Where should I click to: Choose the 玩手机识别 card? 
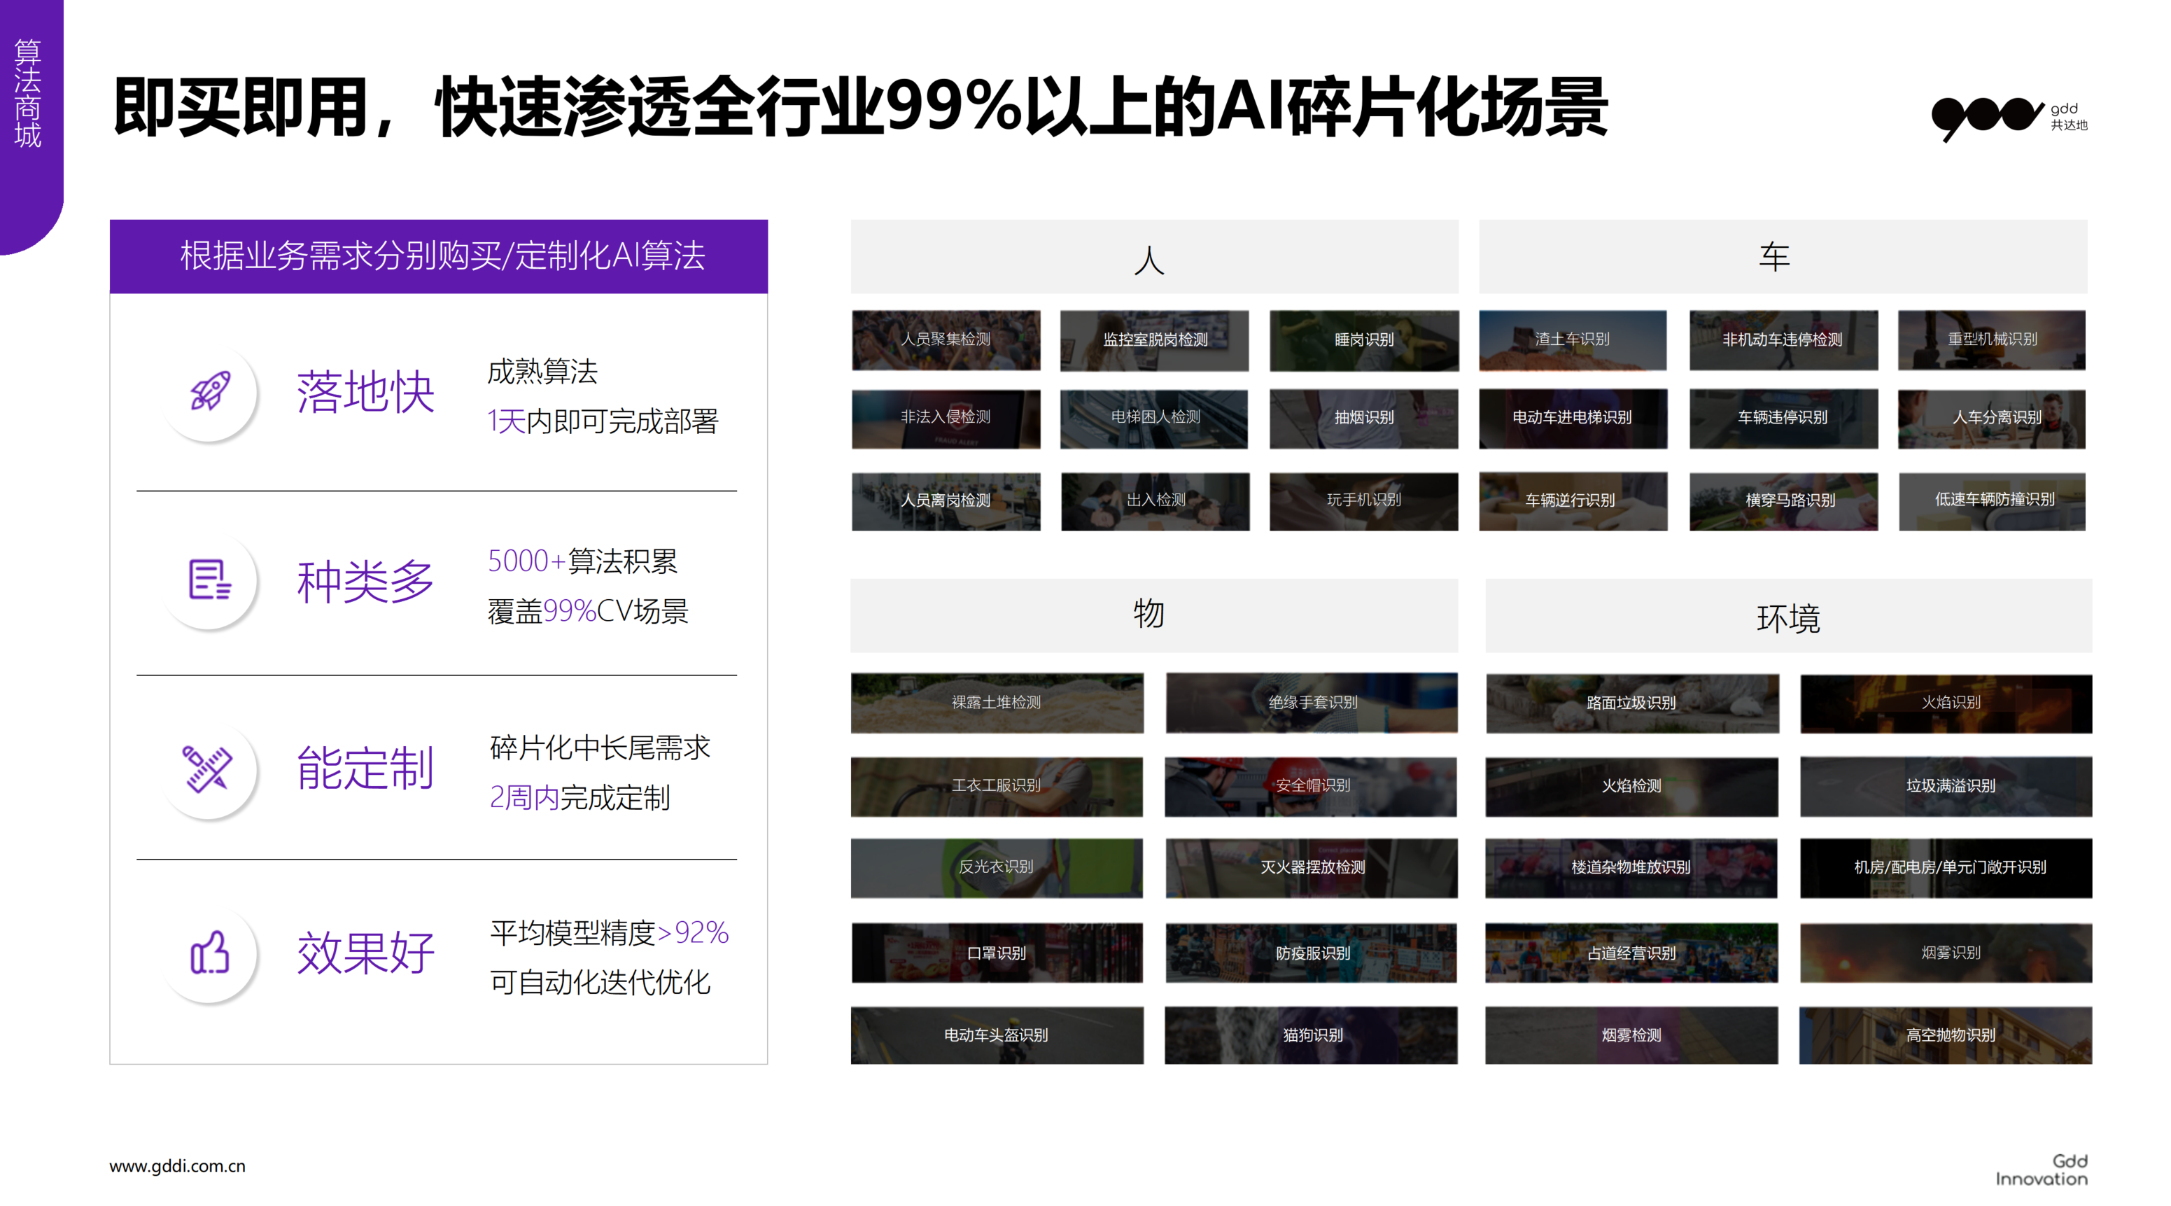click(x=1364, y=501)
